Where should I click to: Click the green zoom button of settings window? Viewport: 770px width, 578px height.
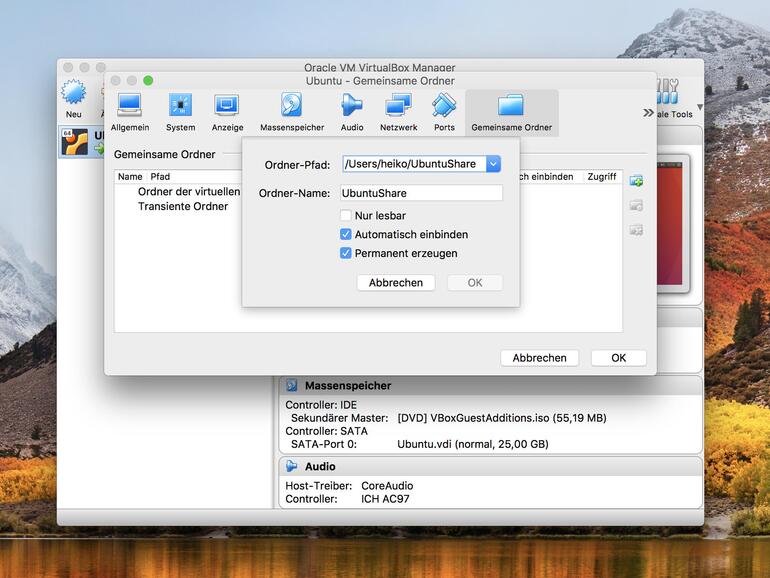(x=148, y=81)
